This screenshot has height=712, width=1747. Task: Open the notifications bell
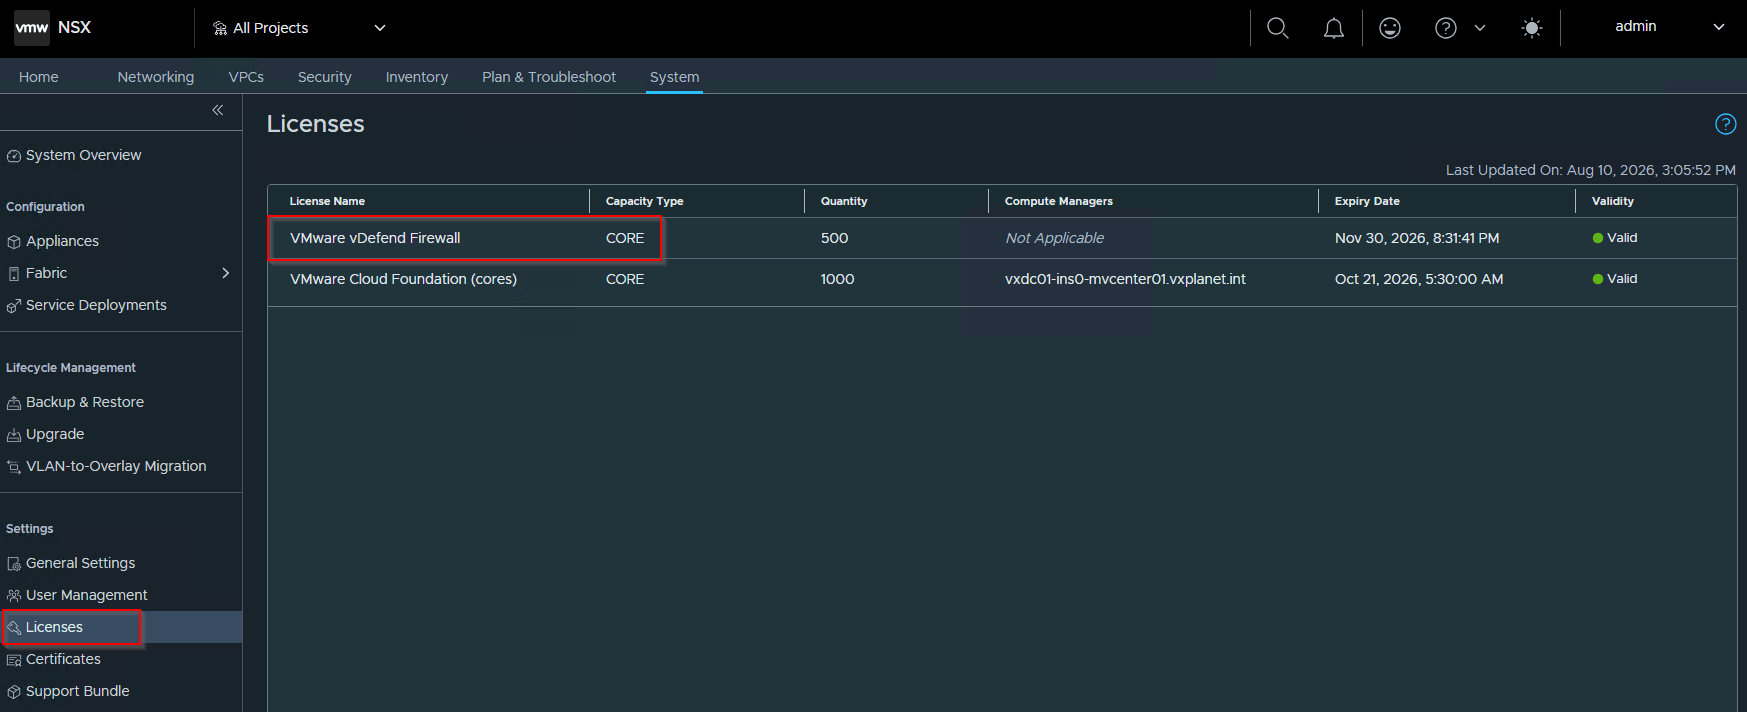coord(1334,28)
